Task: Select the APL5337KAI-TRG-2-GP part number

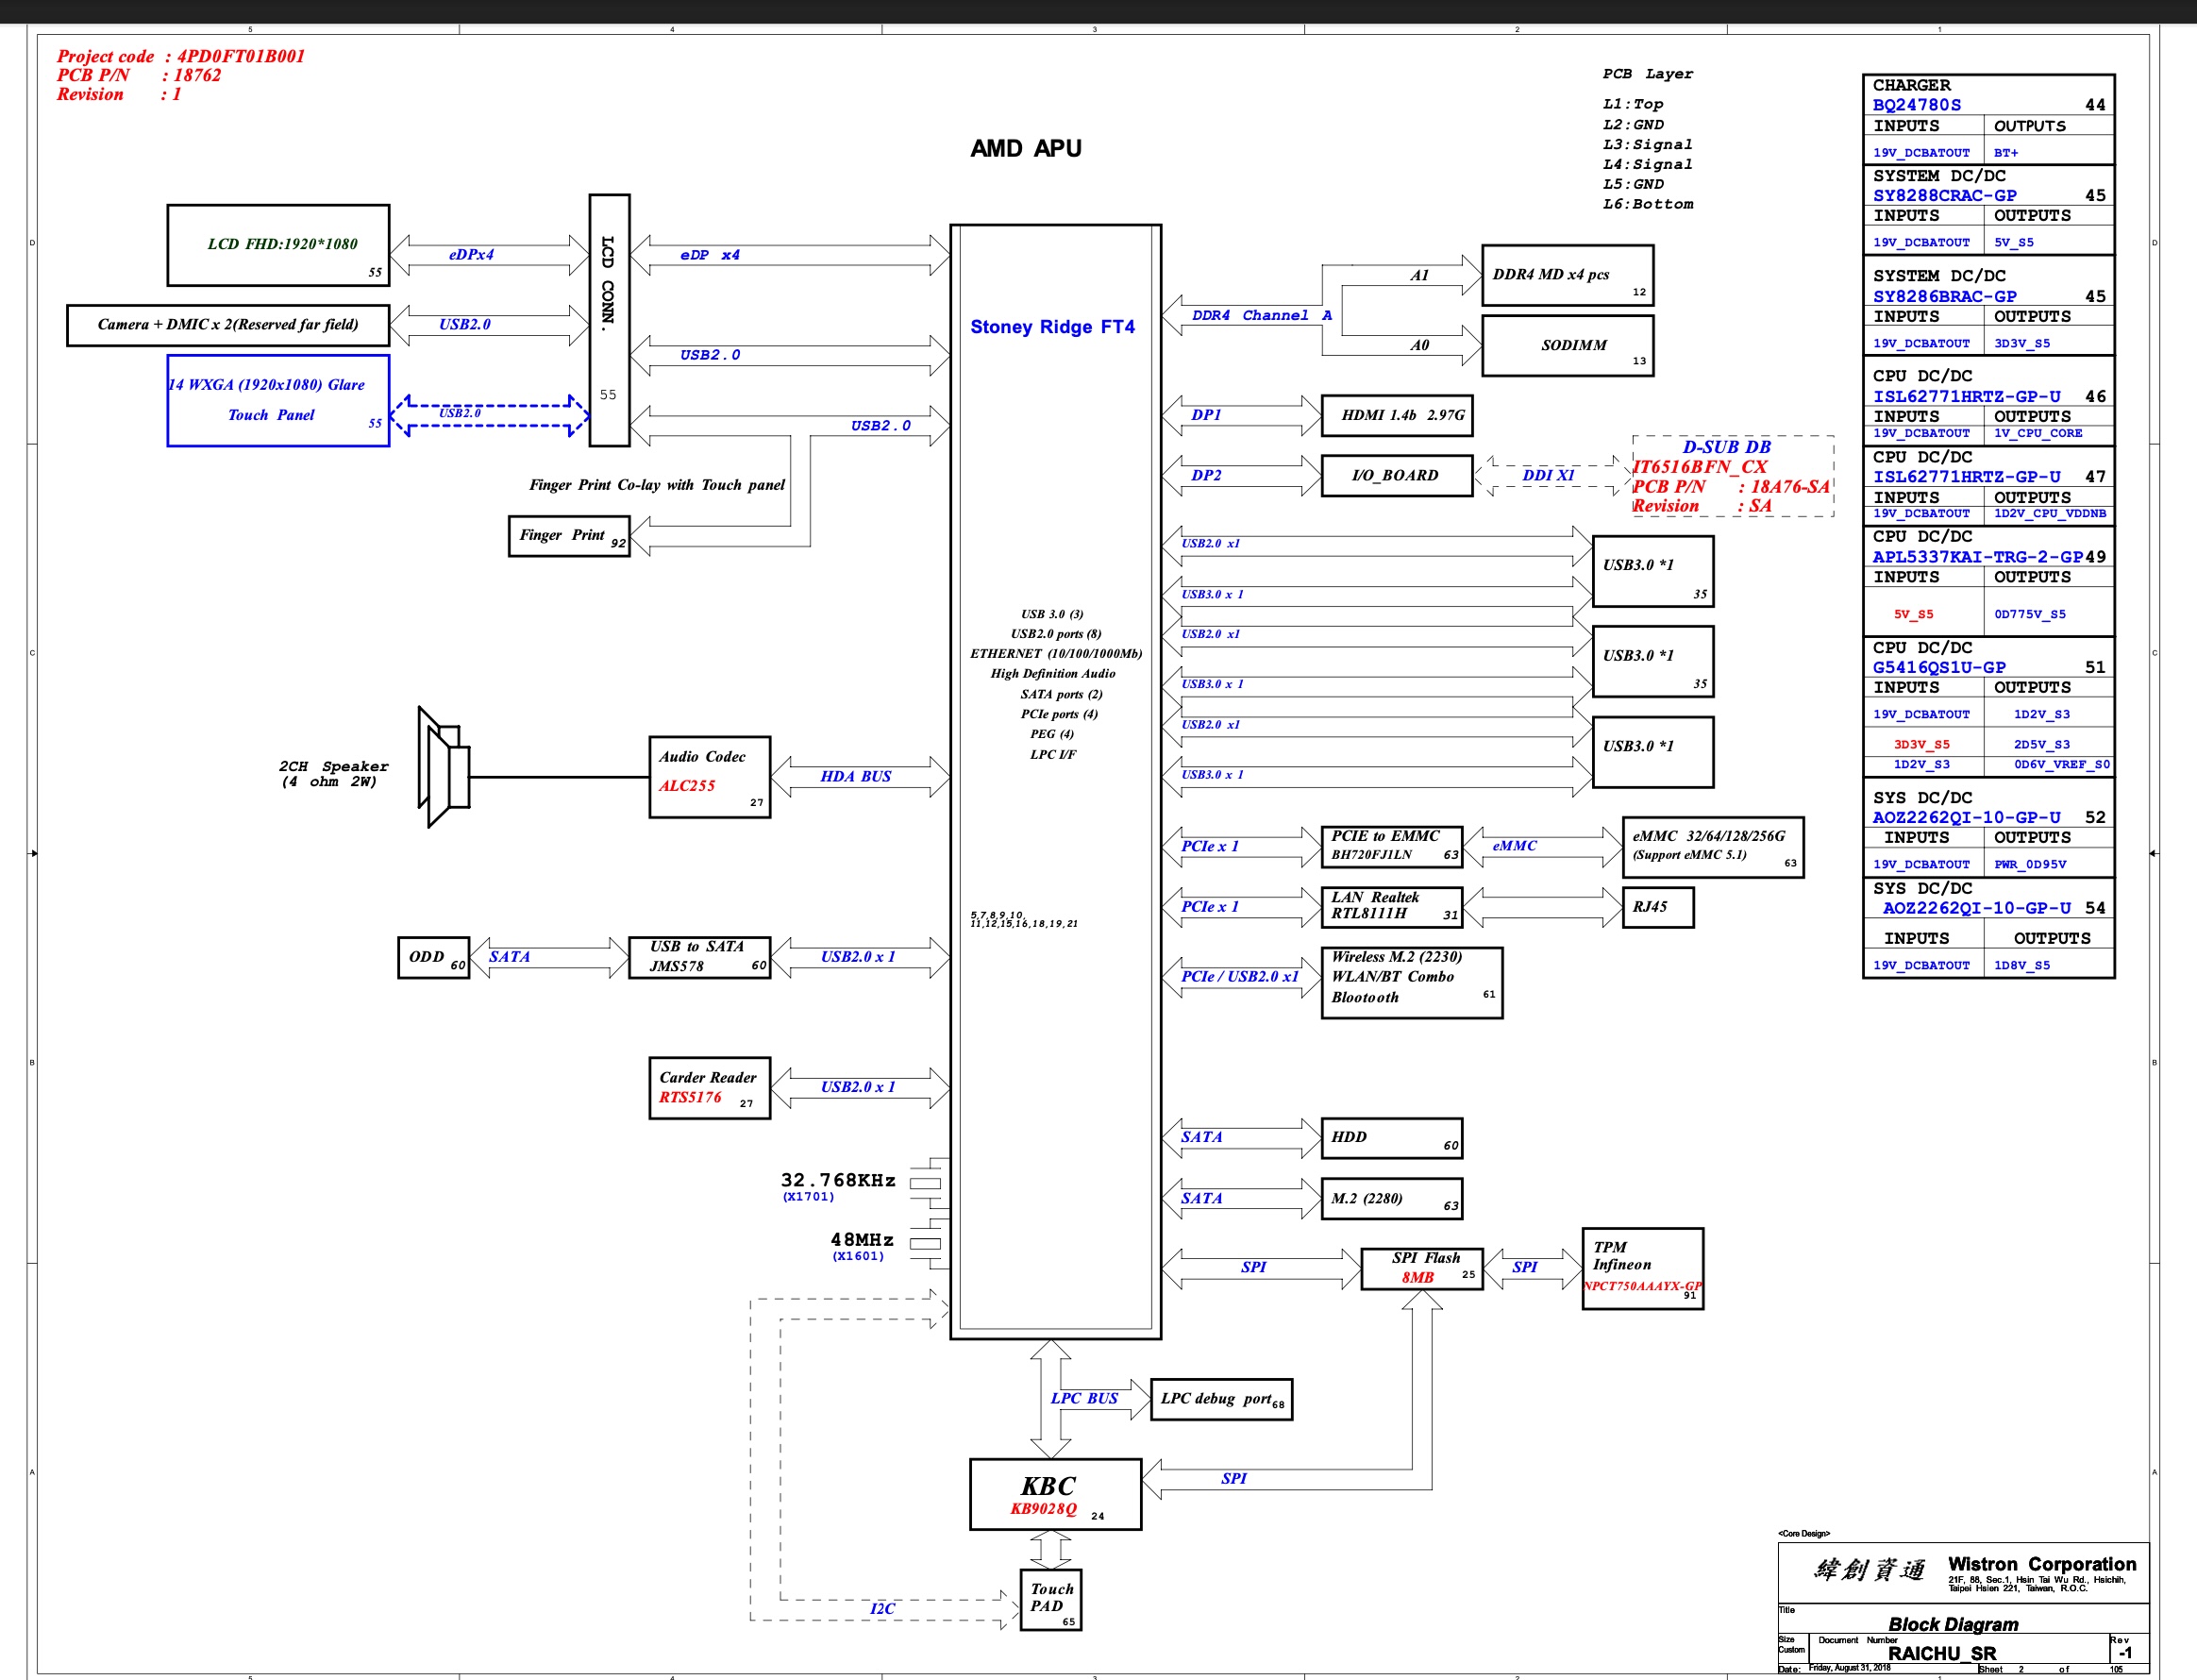Action: (1977, 558)
